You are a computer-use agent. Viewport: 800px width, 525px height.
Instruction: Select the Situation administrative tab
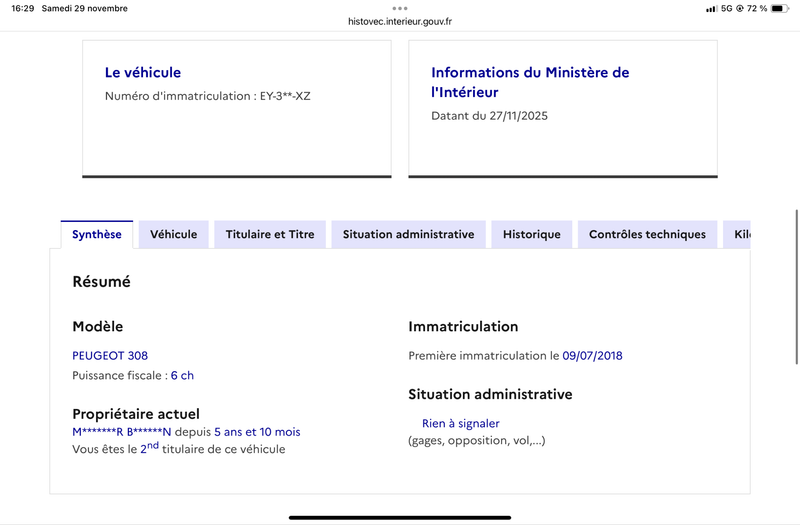[x=408, y=235]
